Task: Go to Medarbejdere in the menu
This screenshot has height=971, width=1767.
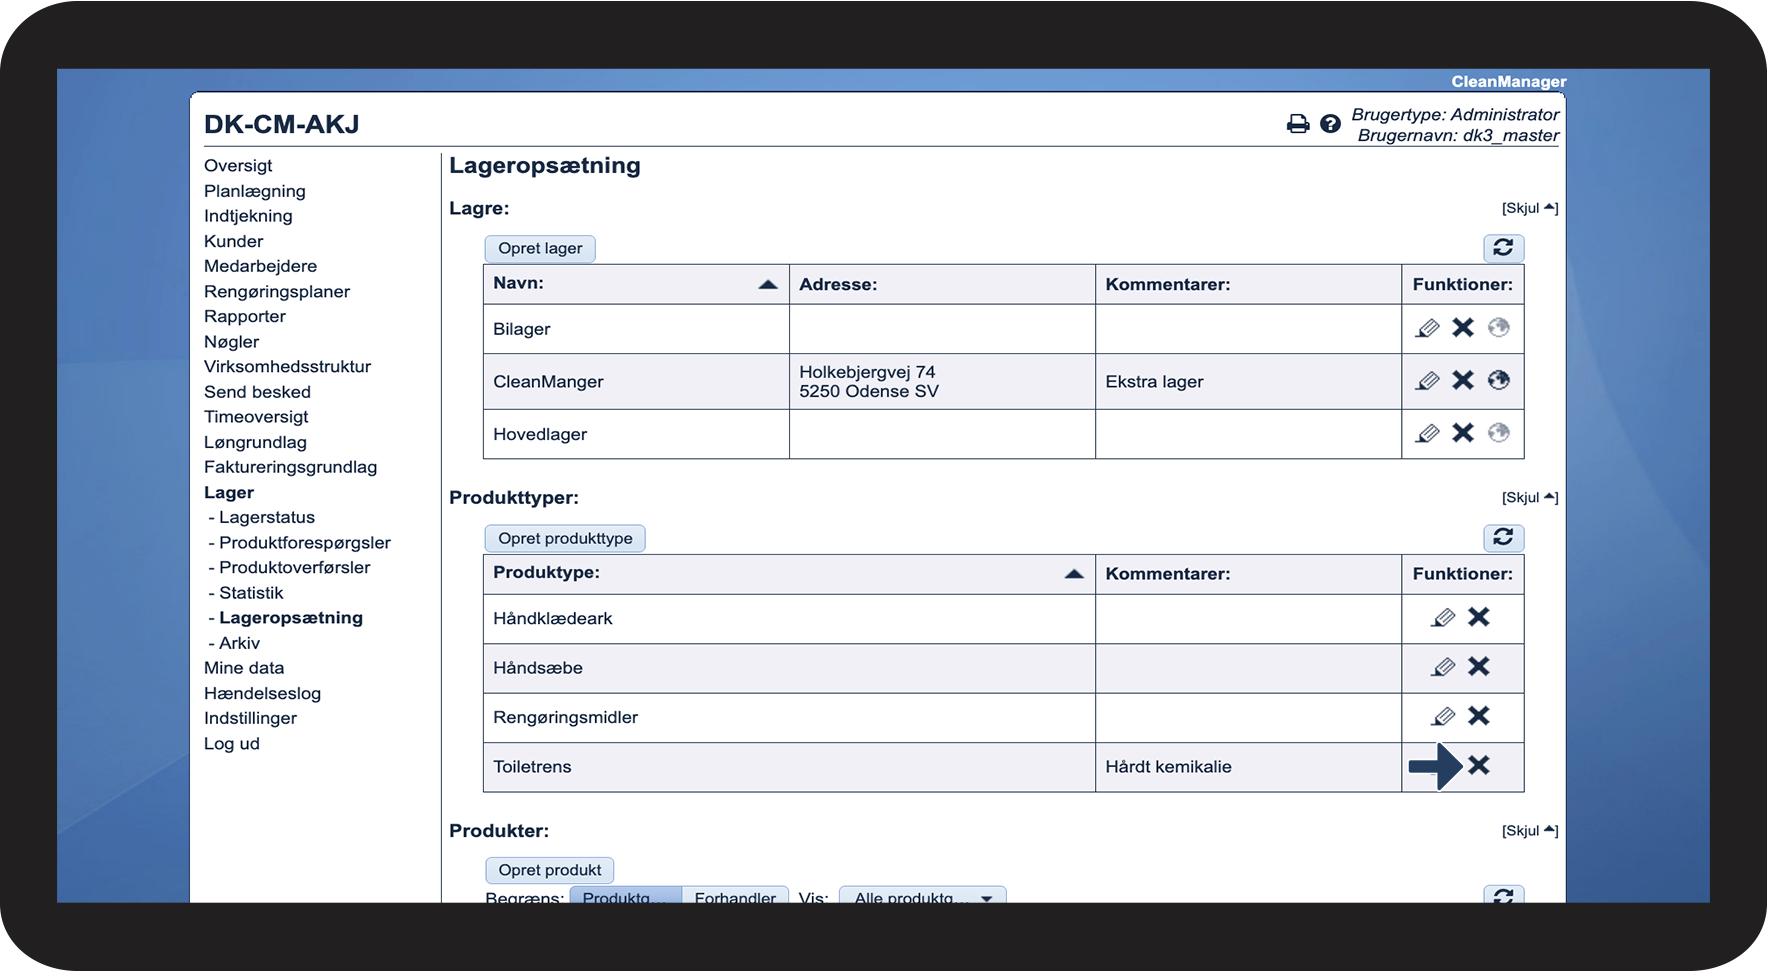Action: pos(260,266)
